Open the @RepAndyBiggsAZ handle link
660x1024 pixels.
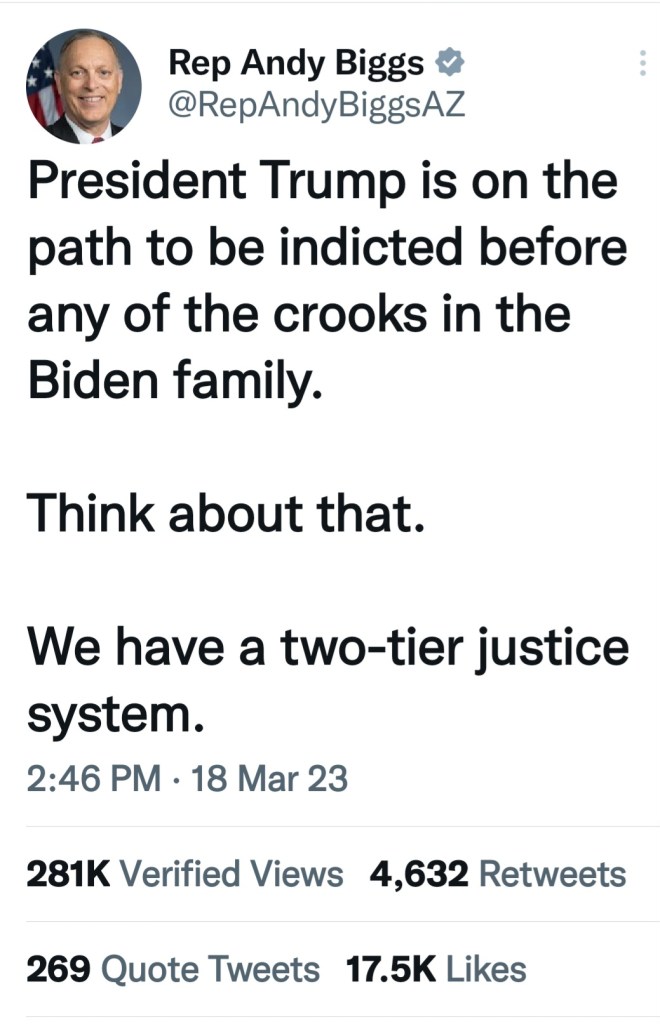(x=318, y=104)
